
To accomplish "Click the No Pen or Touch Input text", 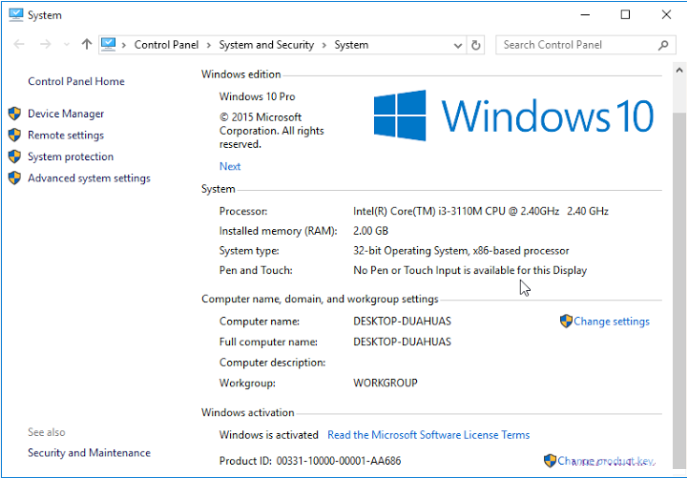I will coord(470,271).
